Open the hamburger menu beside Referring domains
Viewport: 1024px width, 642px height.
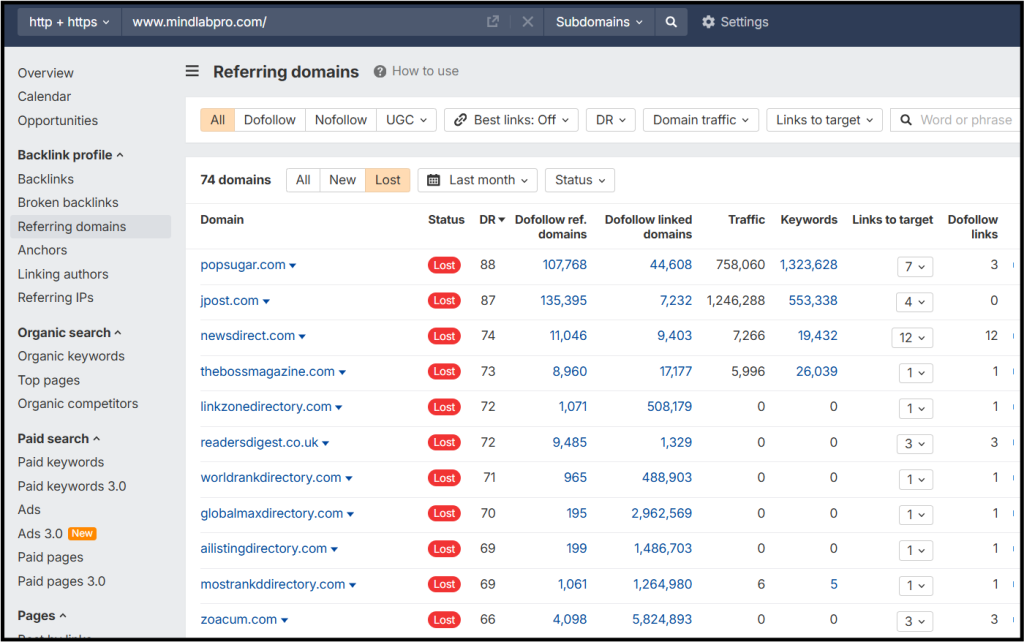click(x=192, y=71)
